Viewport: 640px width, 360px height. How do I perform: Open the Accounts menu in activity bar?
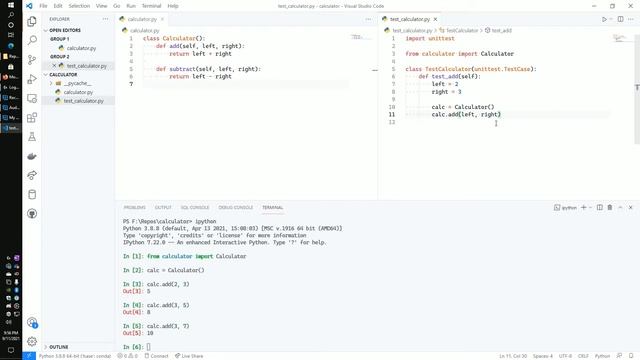[x=32, y=322]
